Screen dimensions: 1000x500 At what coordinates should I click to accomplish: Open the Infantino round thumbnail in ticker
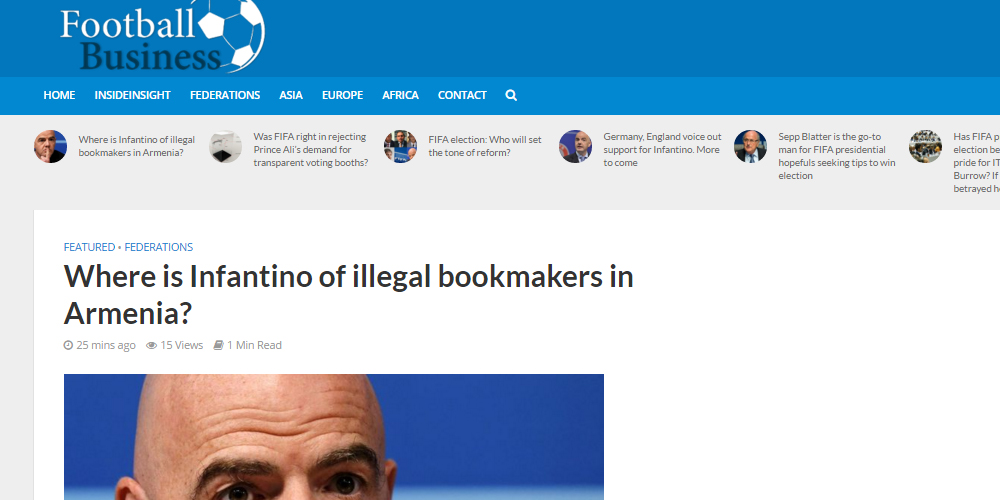click(x=50, y=147)
